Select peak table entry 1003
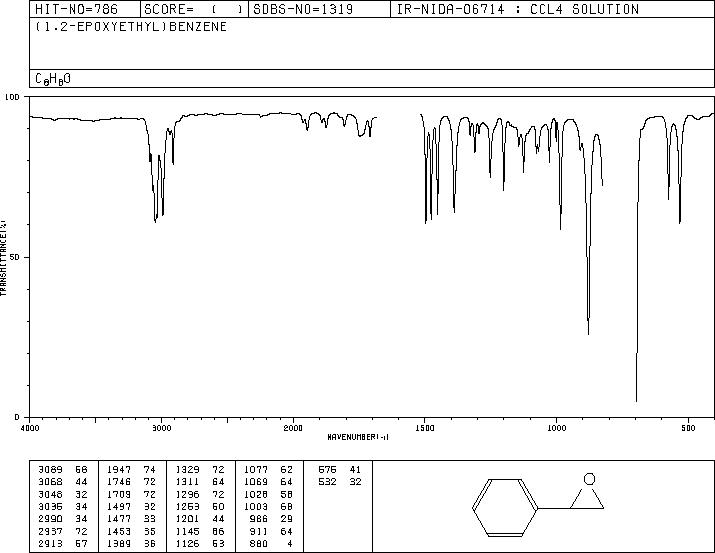The image size is (715, 553). tap(256, 506)
